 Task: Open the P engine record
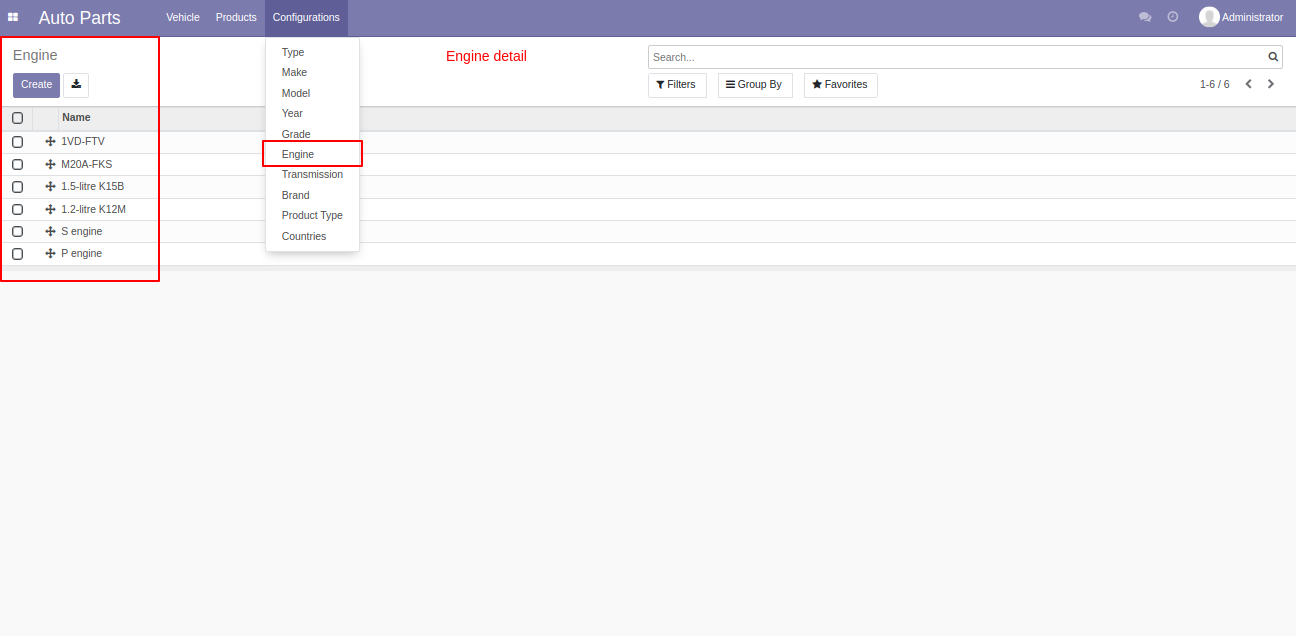click(82, 254)
